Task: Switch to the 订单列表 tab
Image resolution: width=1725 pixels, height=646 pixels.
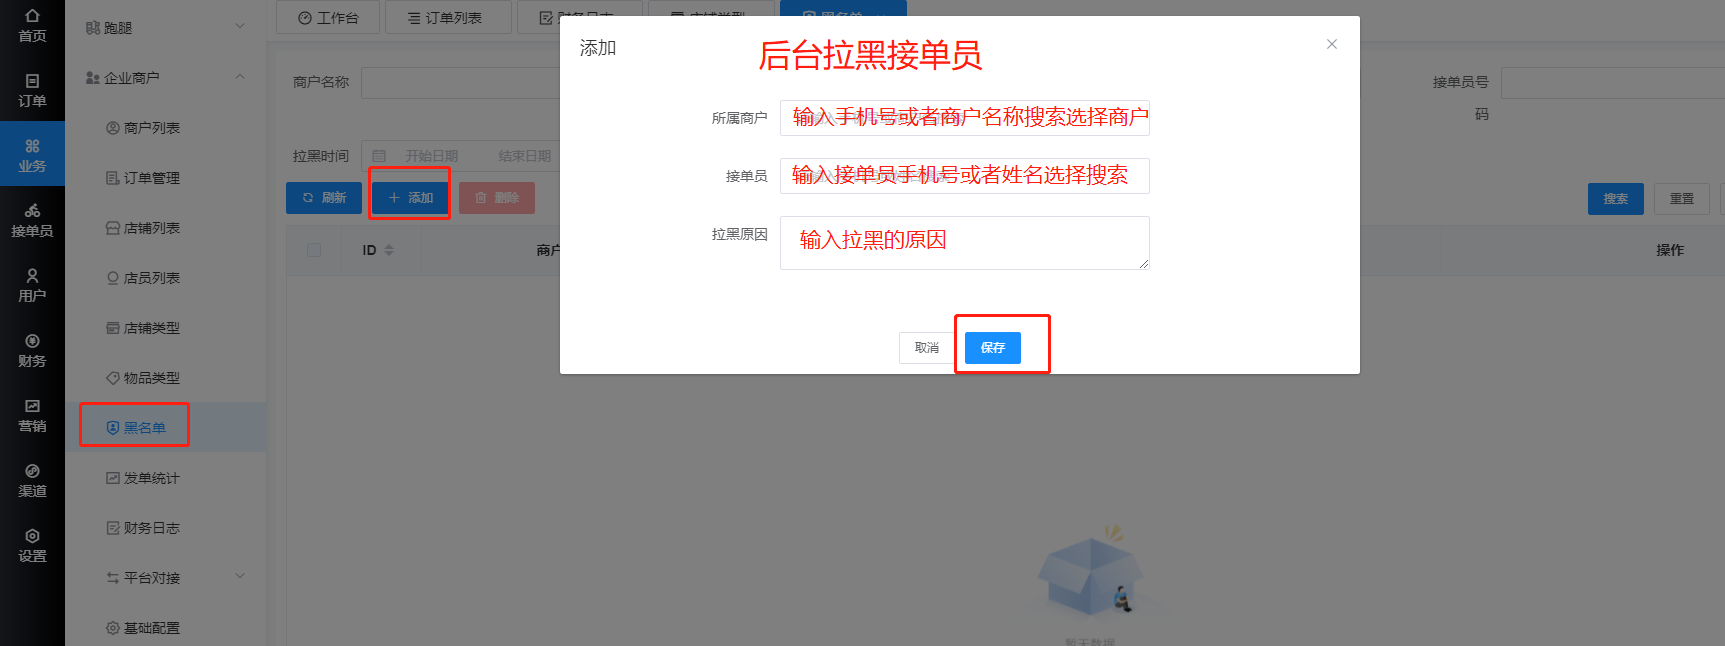Action: pos(448,17)
